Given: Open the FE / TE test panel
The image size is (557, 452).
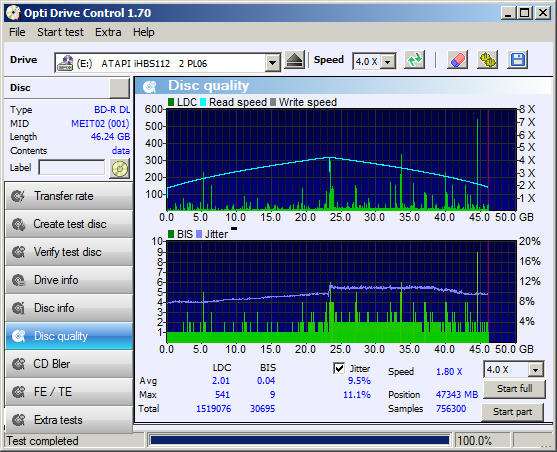Looking at the screenshot, I should tap(69, 392).
